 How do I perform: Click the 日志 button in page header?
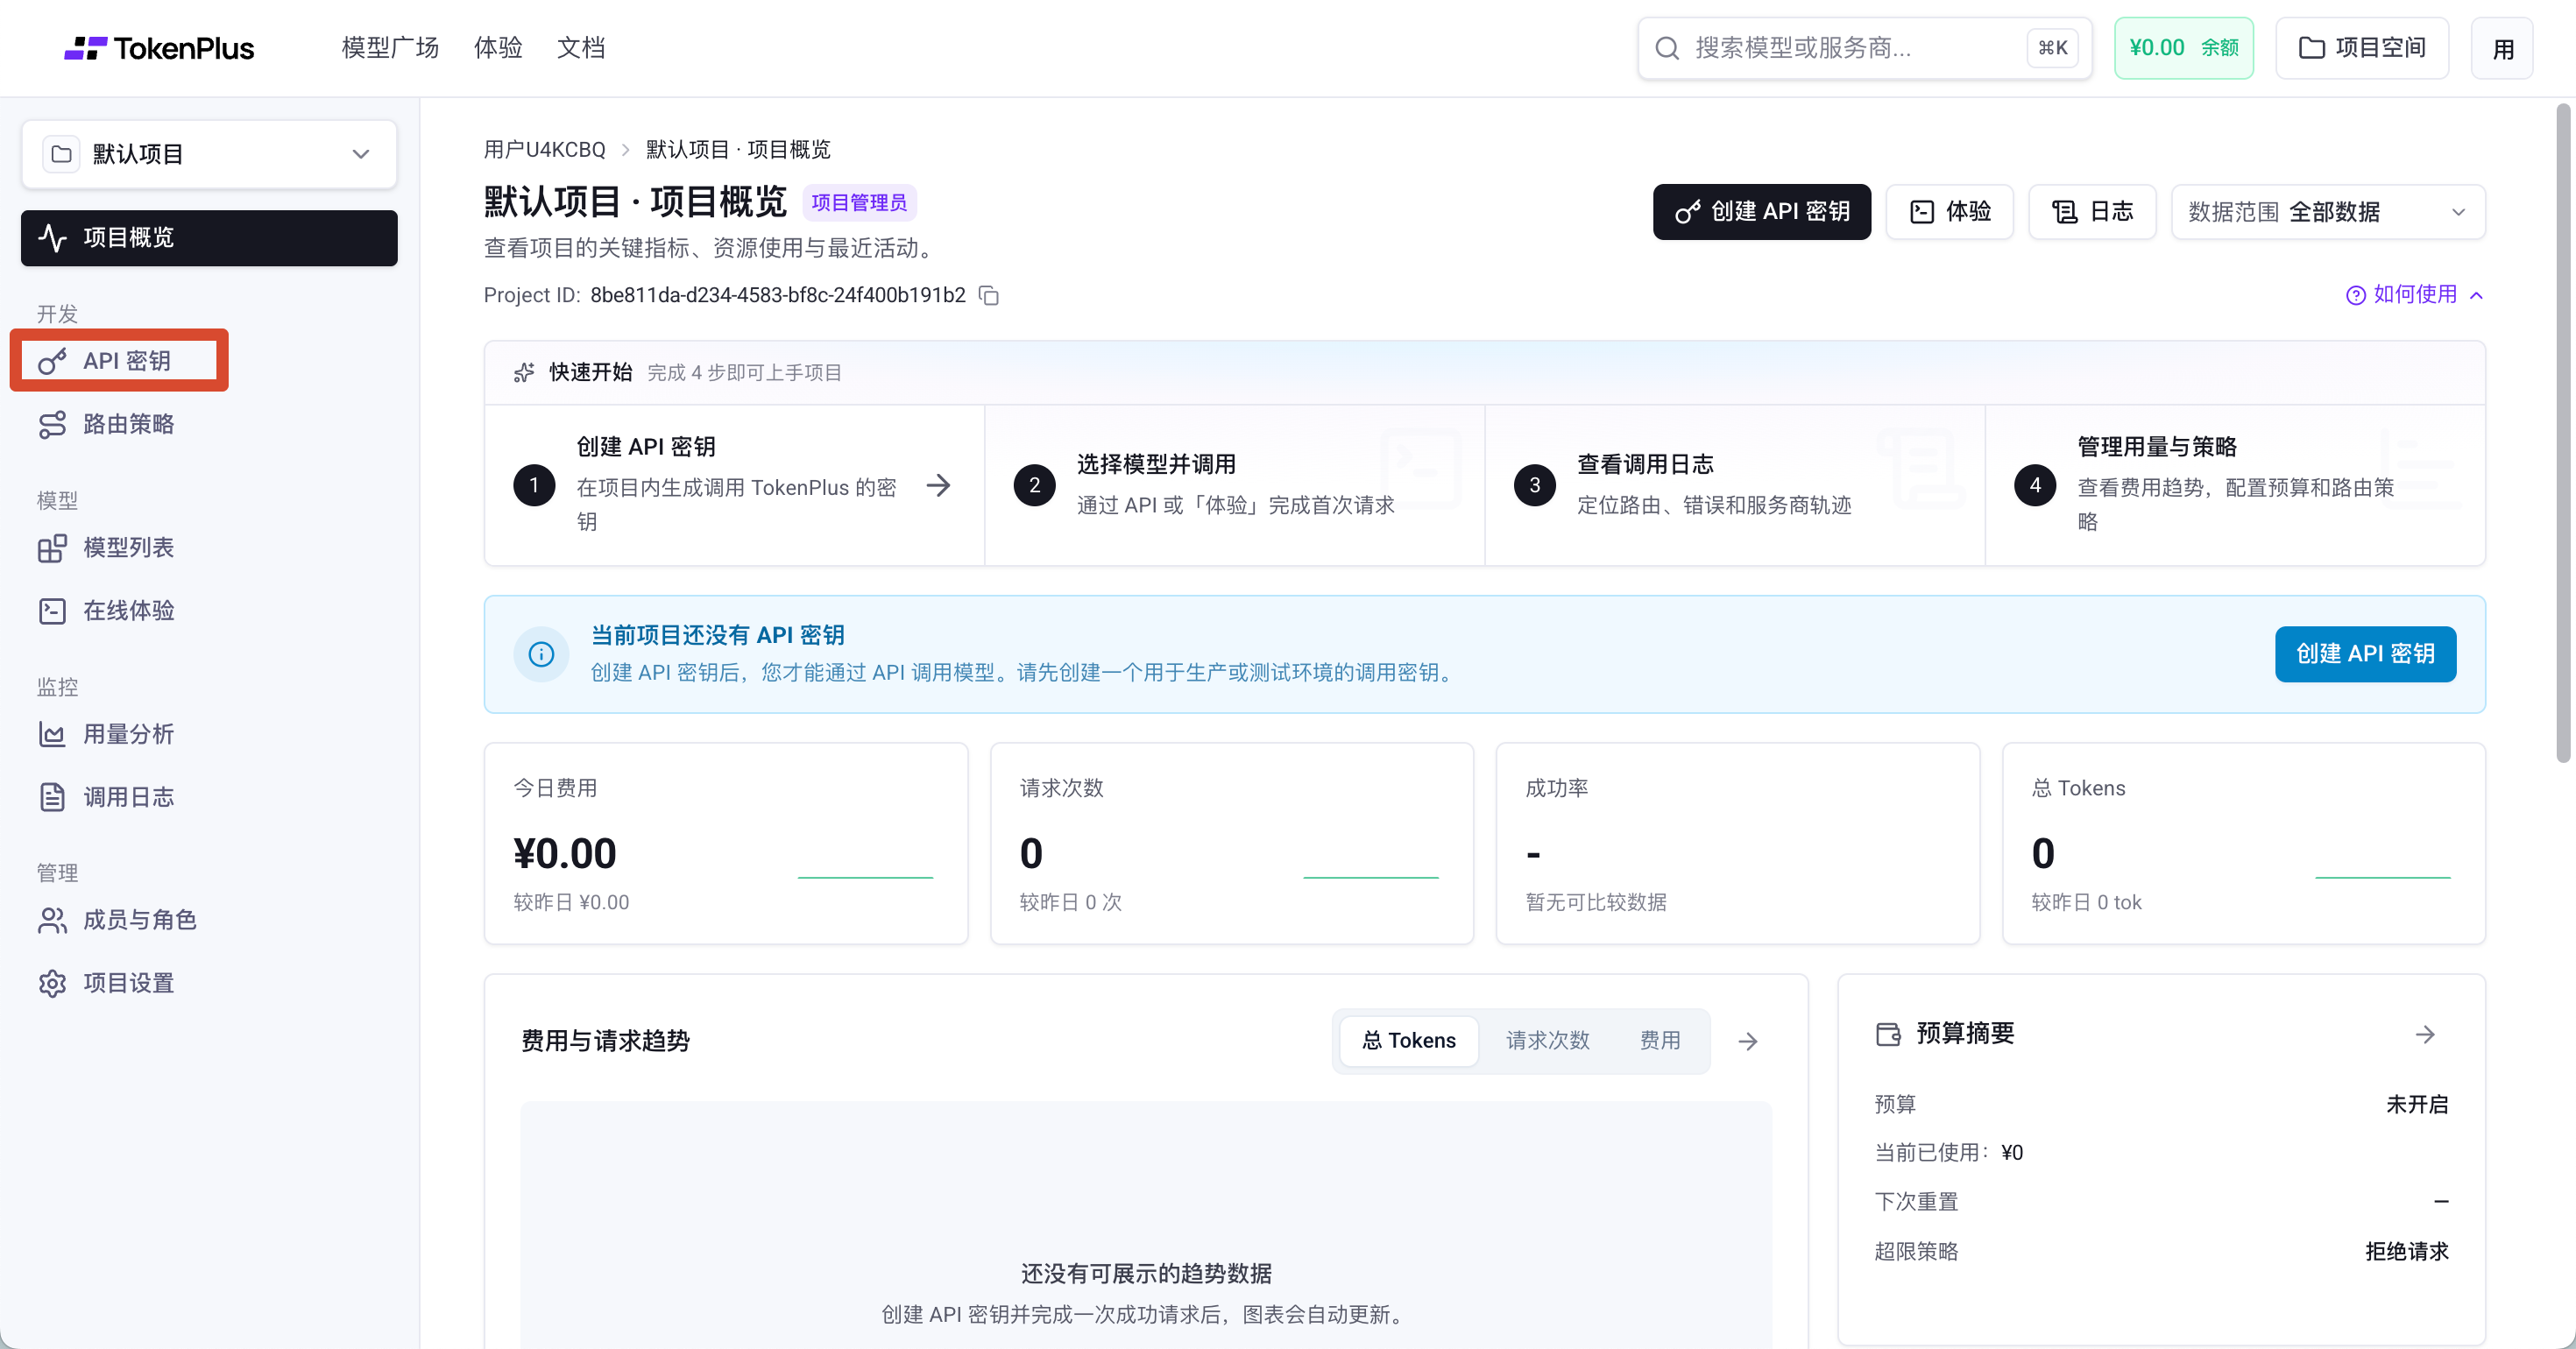click(x=2092, y=212)
